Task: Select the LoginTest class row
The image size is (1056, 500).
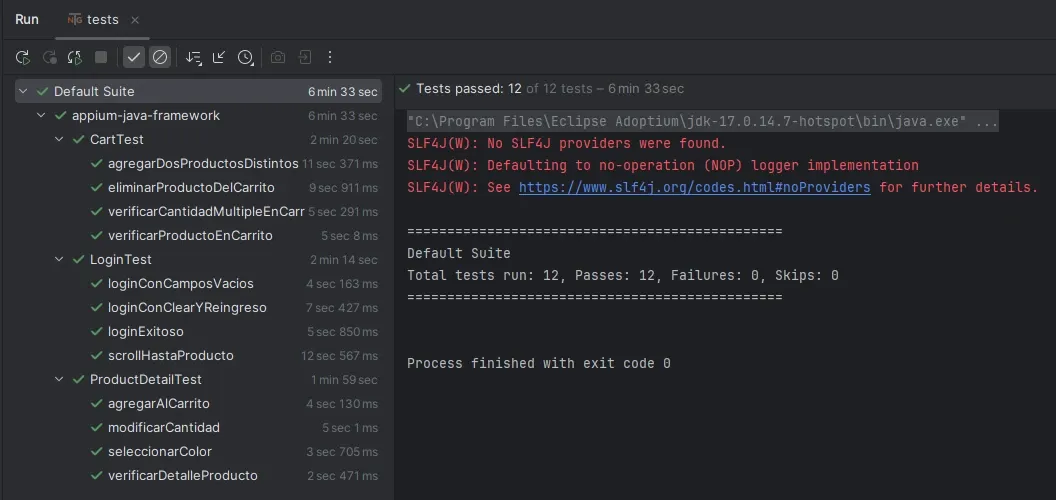Action: pyautogui.click(x=198, y=259)
